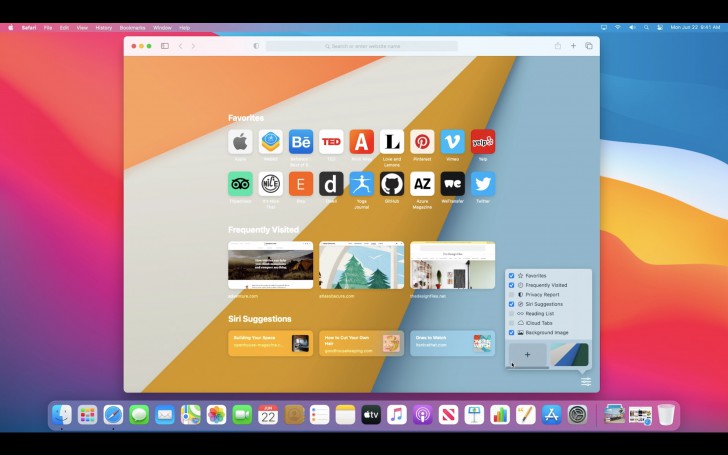Viewport: 728px width, 455px height.
Task: Open Finder from the Dock
Action: (x=62, y=415)
